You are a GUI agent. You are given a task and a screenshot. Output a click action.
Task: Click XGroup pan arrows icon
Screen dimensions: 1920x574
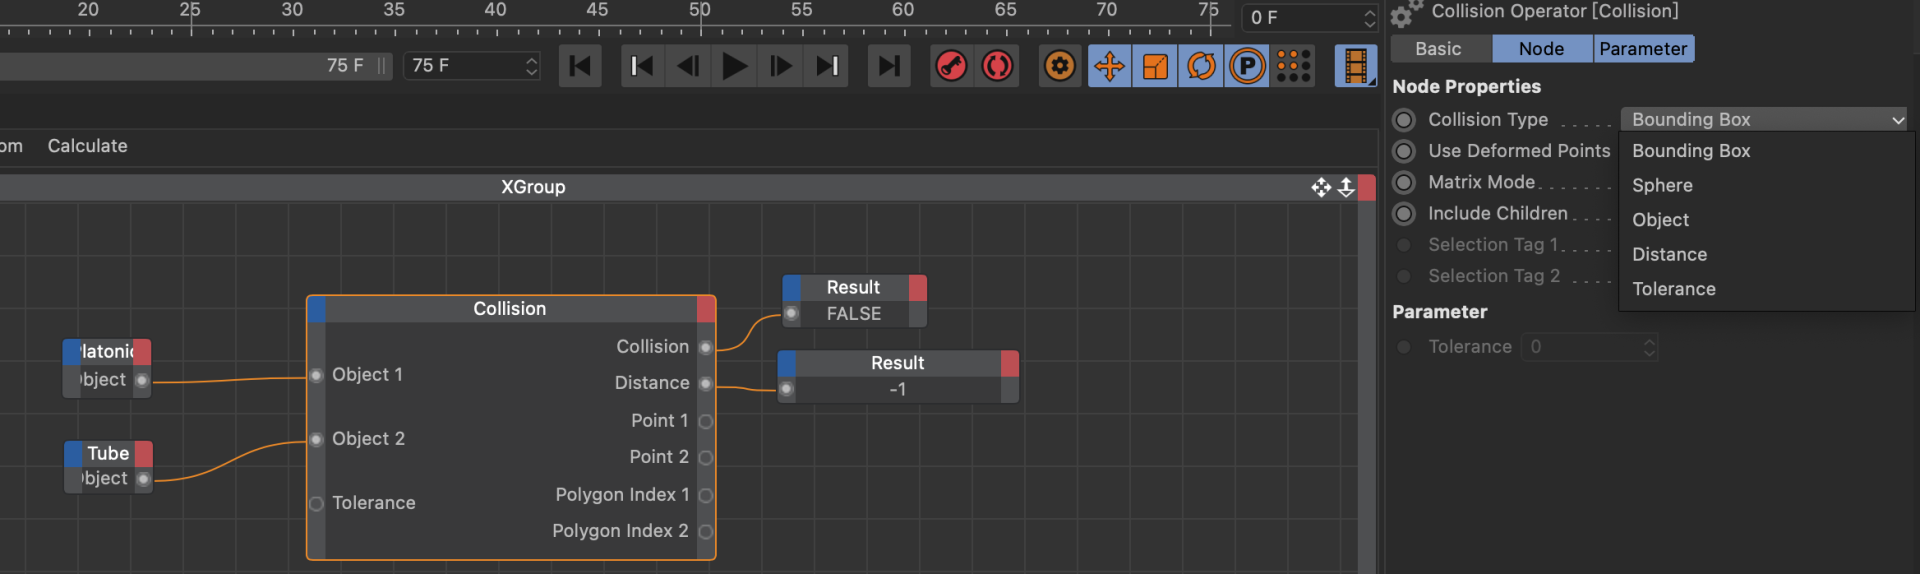[x=1321, y=187]
